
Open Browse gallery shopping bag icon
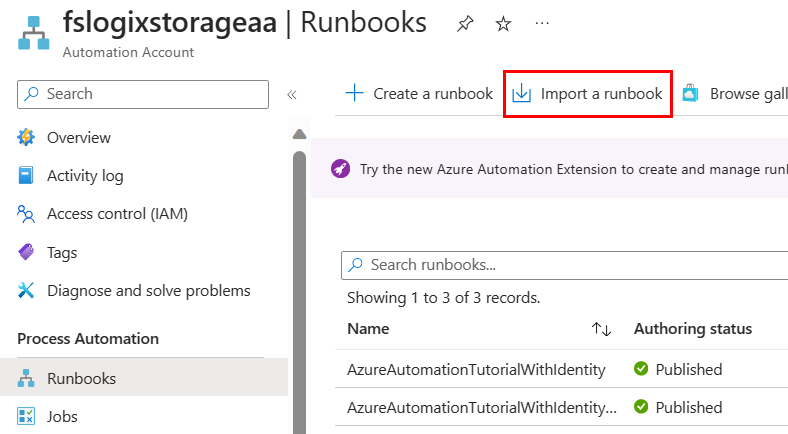point(690,93)
